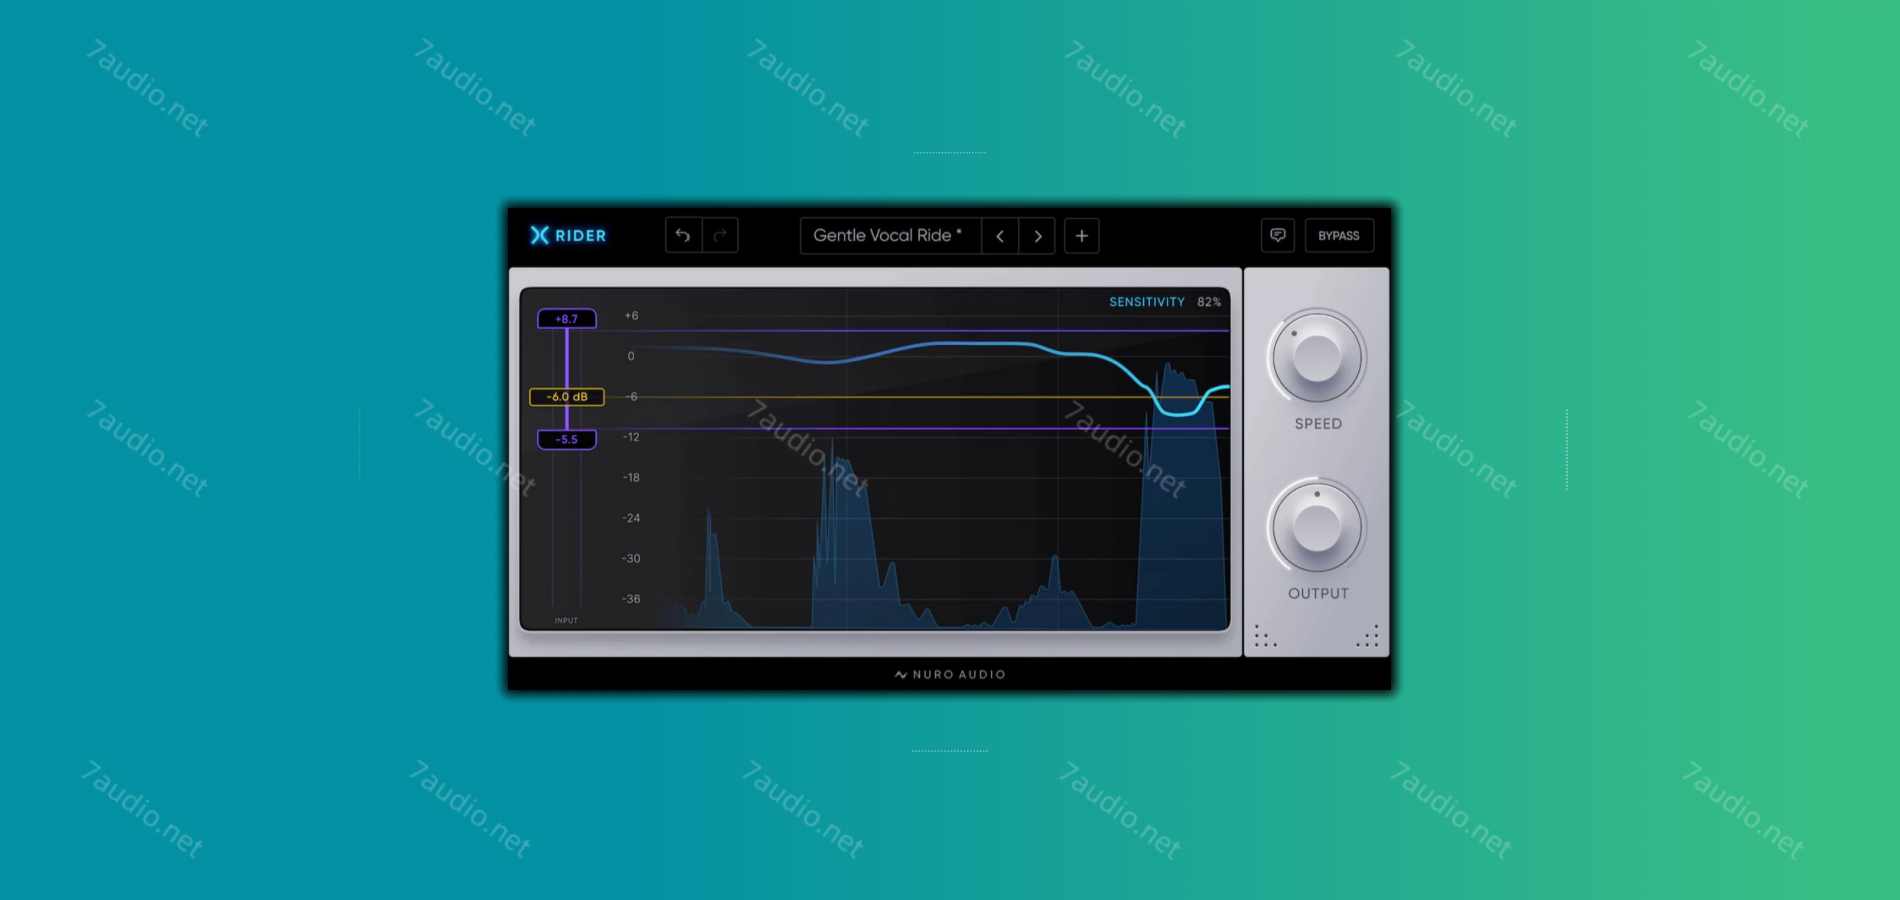Open the Gentle Vocal Ride preset menu
Viewport: 1900px width, 900px height.
pos(890,236)
